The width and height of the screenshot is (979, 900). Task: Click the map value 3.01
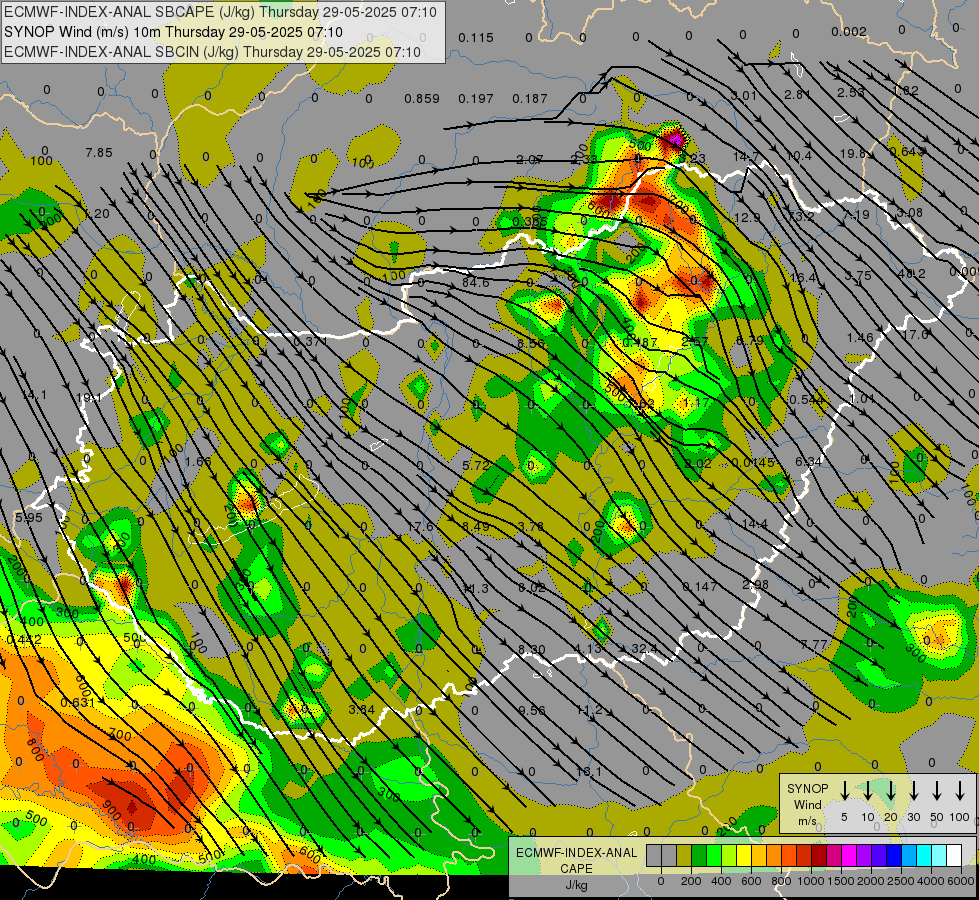(744, 96)
